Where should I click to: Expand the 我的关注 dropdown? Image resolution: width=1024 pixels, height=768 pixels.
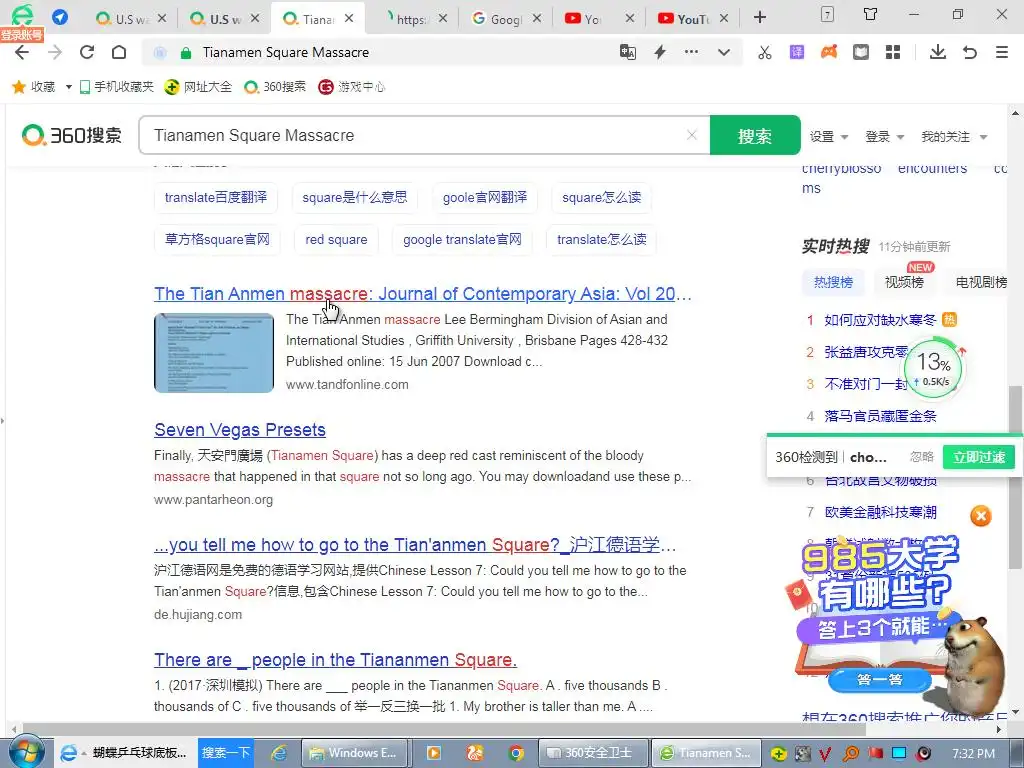[x=953, y=136]
